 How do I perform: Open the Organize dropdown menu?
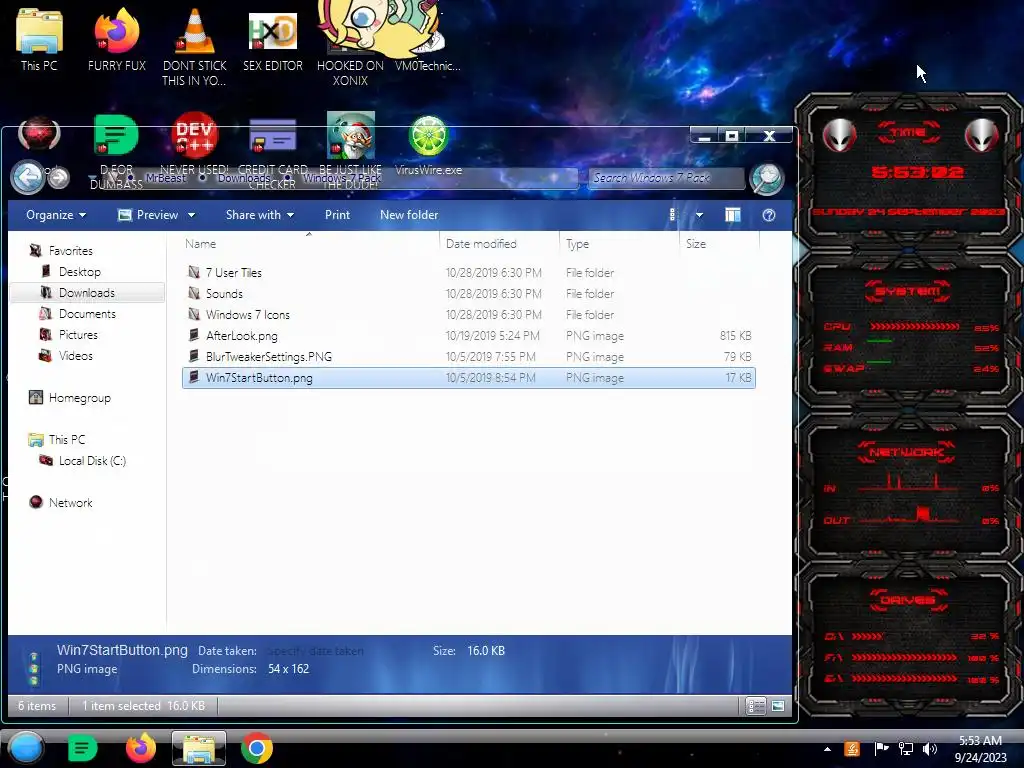pos(56,215)
